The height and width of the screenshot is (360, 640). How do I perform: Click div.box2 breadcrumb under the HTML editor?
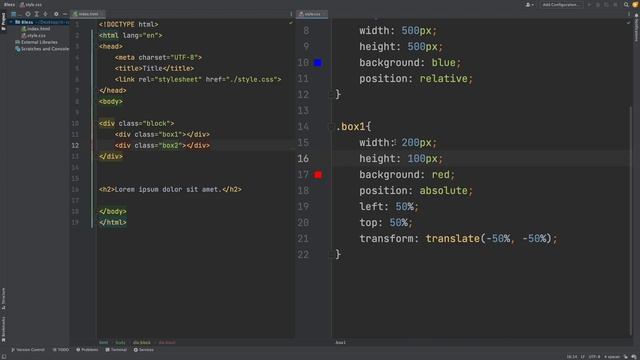point(167,342)
